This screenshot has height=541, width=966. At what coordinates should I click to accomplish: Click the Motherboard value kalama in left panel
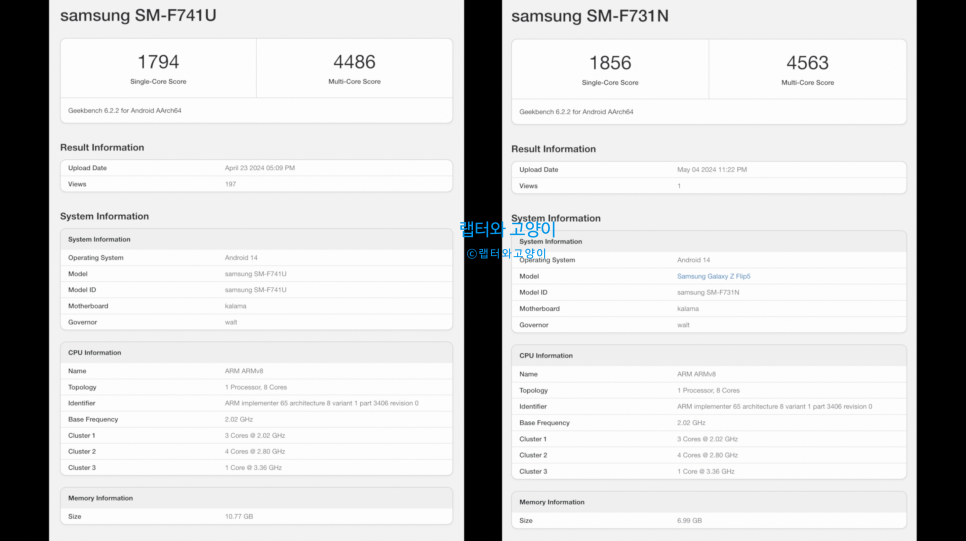[x=235, y=306]
